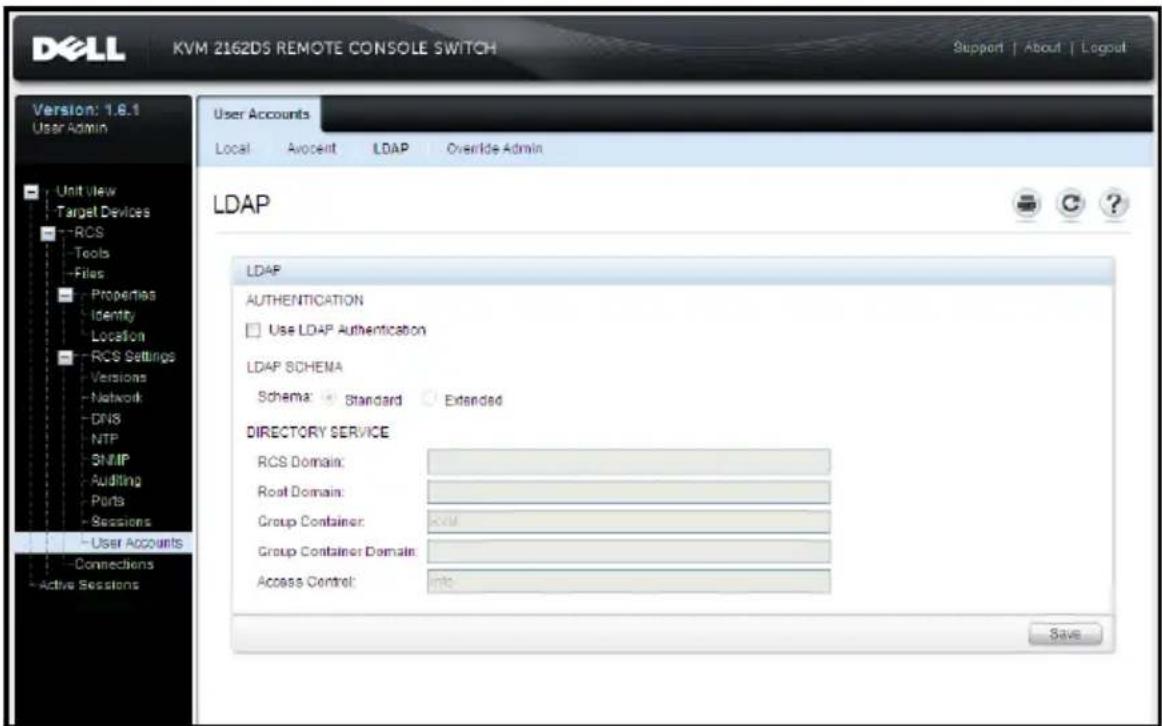Screen dimensions: 1162x726
Task: Open SNMP settings in tree
Action: [110, 460]
